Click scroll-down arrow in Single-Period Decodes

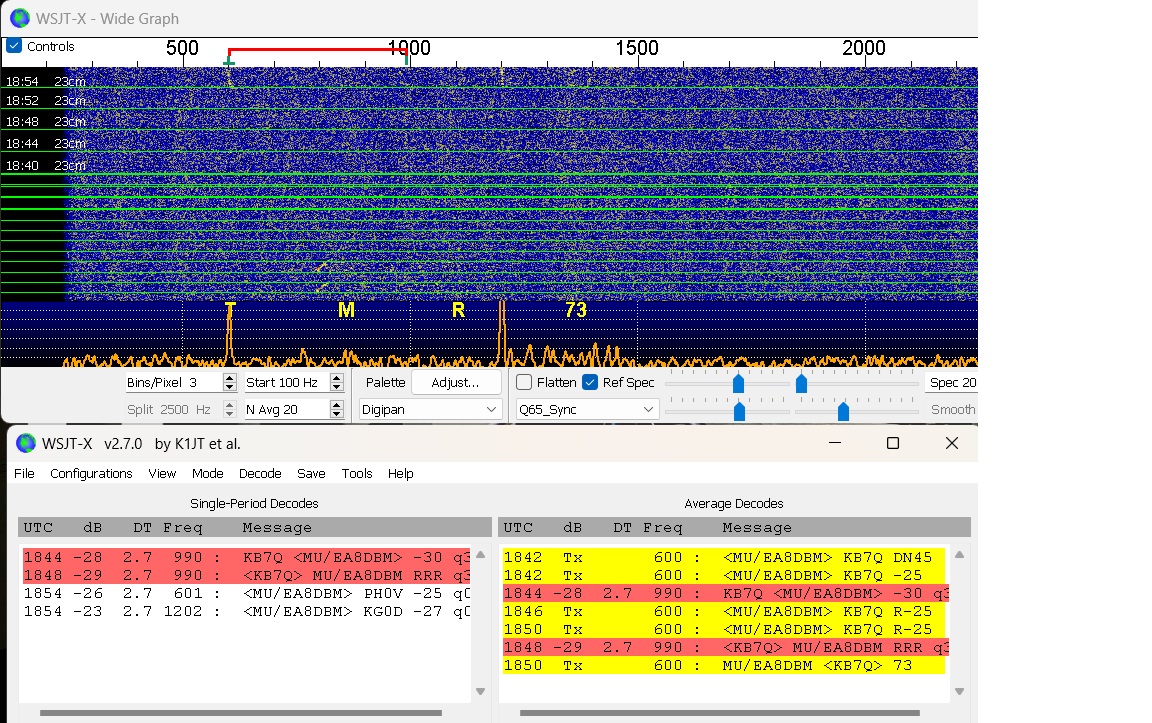[x=480, y=691]
